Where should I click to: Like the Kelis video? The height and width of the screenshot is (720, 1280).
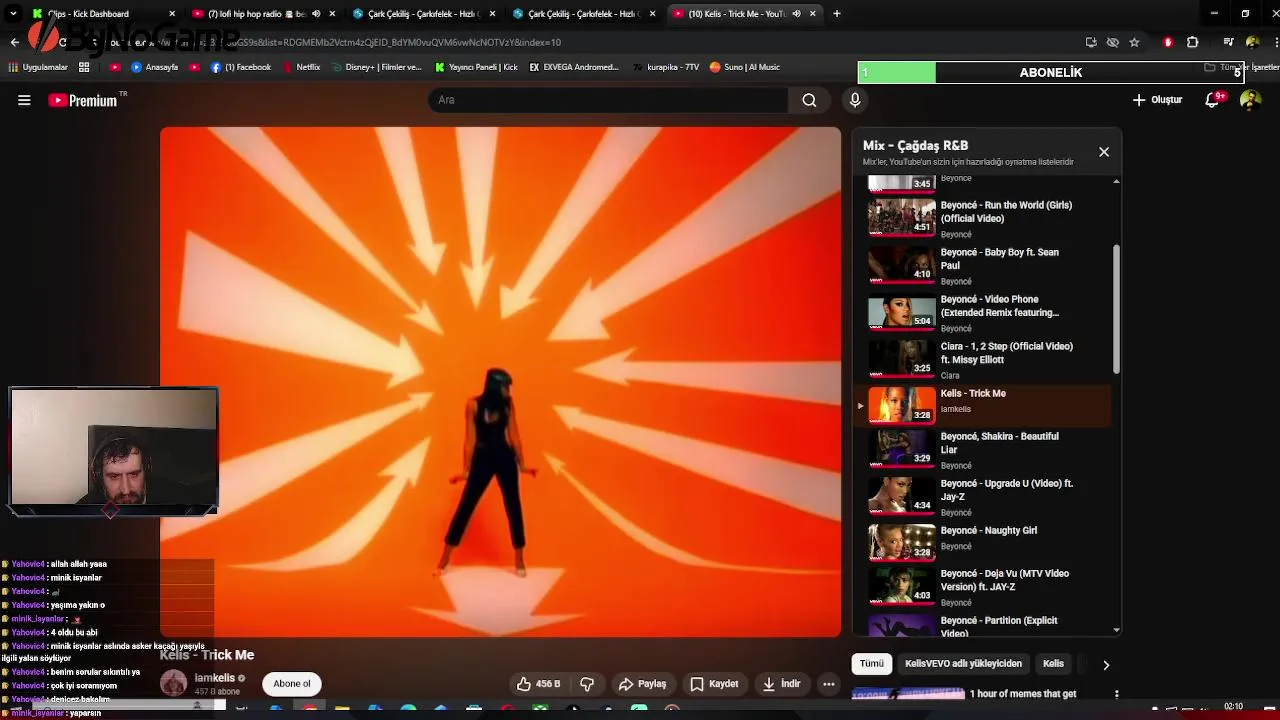(538, 684)
